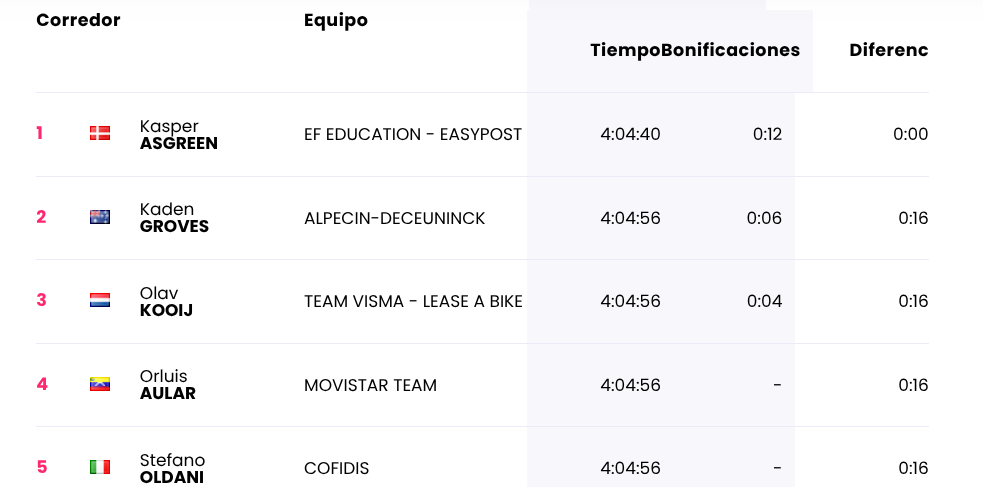983x487 pixels.
Task: Click the Tiempo column header
Action: pyautogui.click(x=625, y=50)
